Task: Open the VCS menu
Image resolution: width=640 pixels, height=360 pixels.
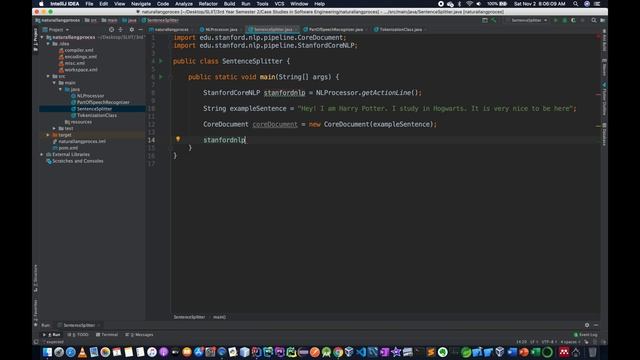Action: 279,4
